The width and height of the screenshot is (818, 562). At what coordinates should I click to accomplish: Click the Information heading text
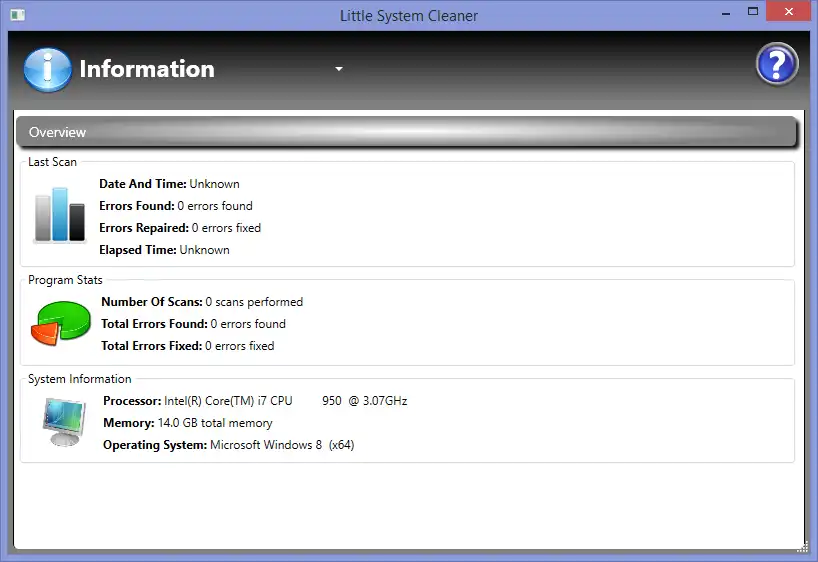(147, 69)
